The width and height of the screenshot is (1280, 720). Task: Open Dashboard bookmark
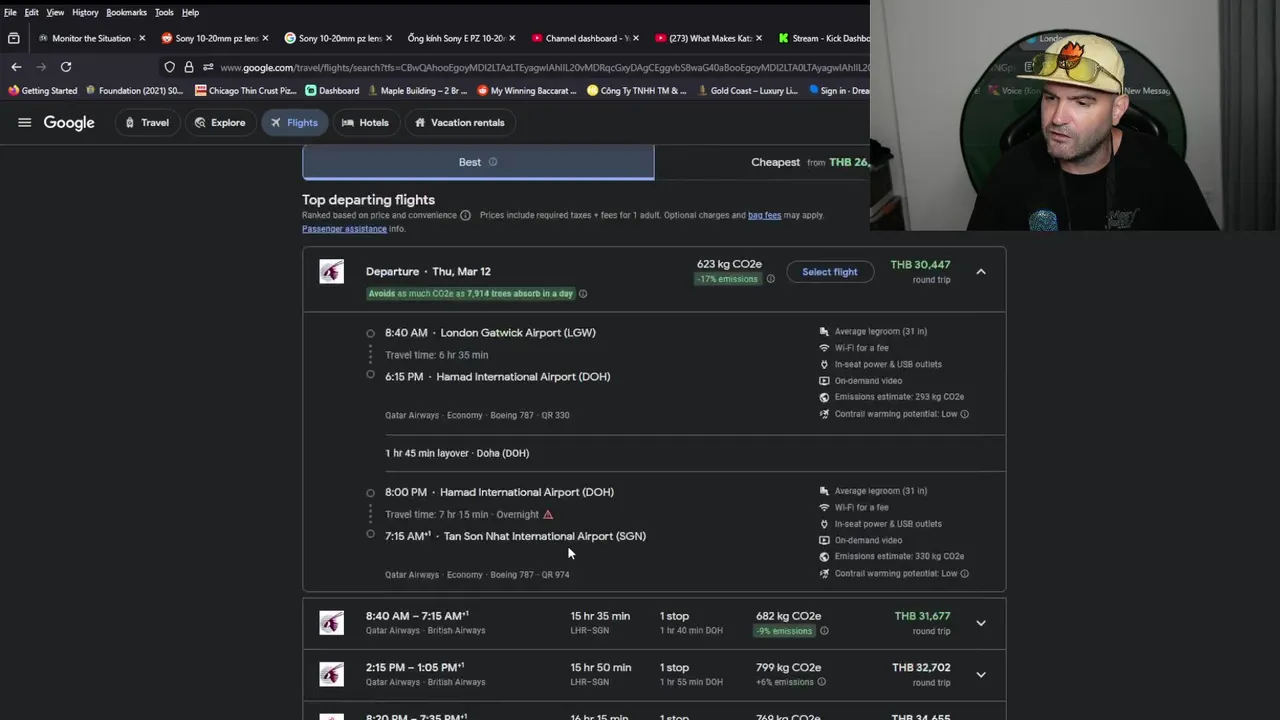coord(332,90)
